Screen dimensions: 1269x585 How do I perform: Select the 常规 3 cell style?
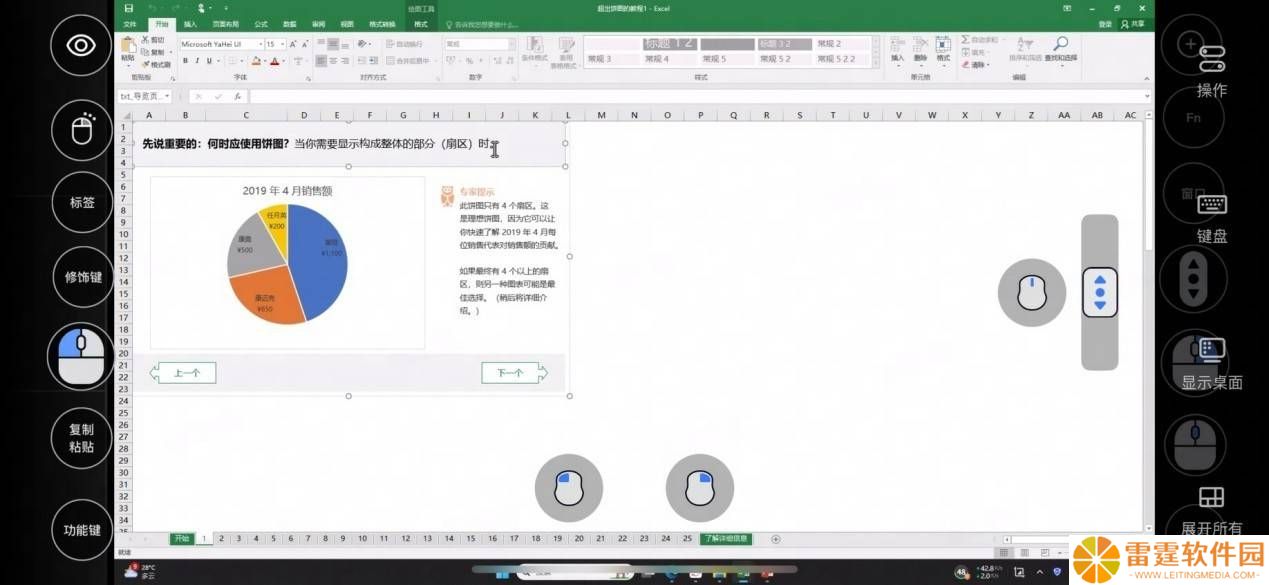click(x=611, y=59)
